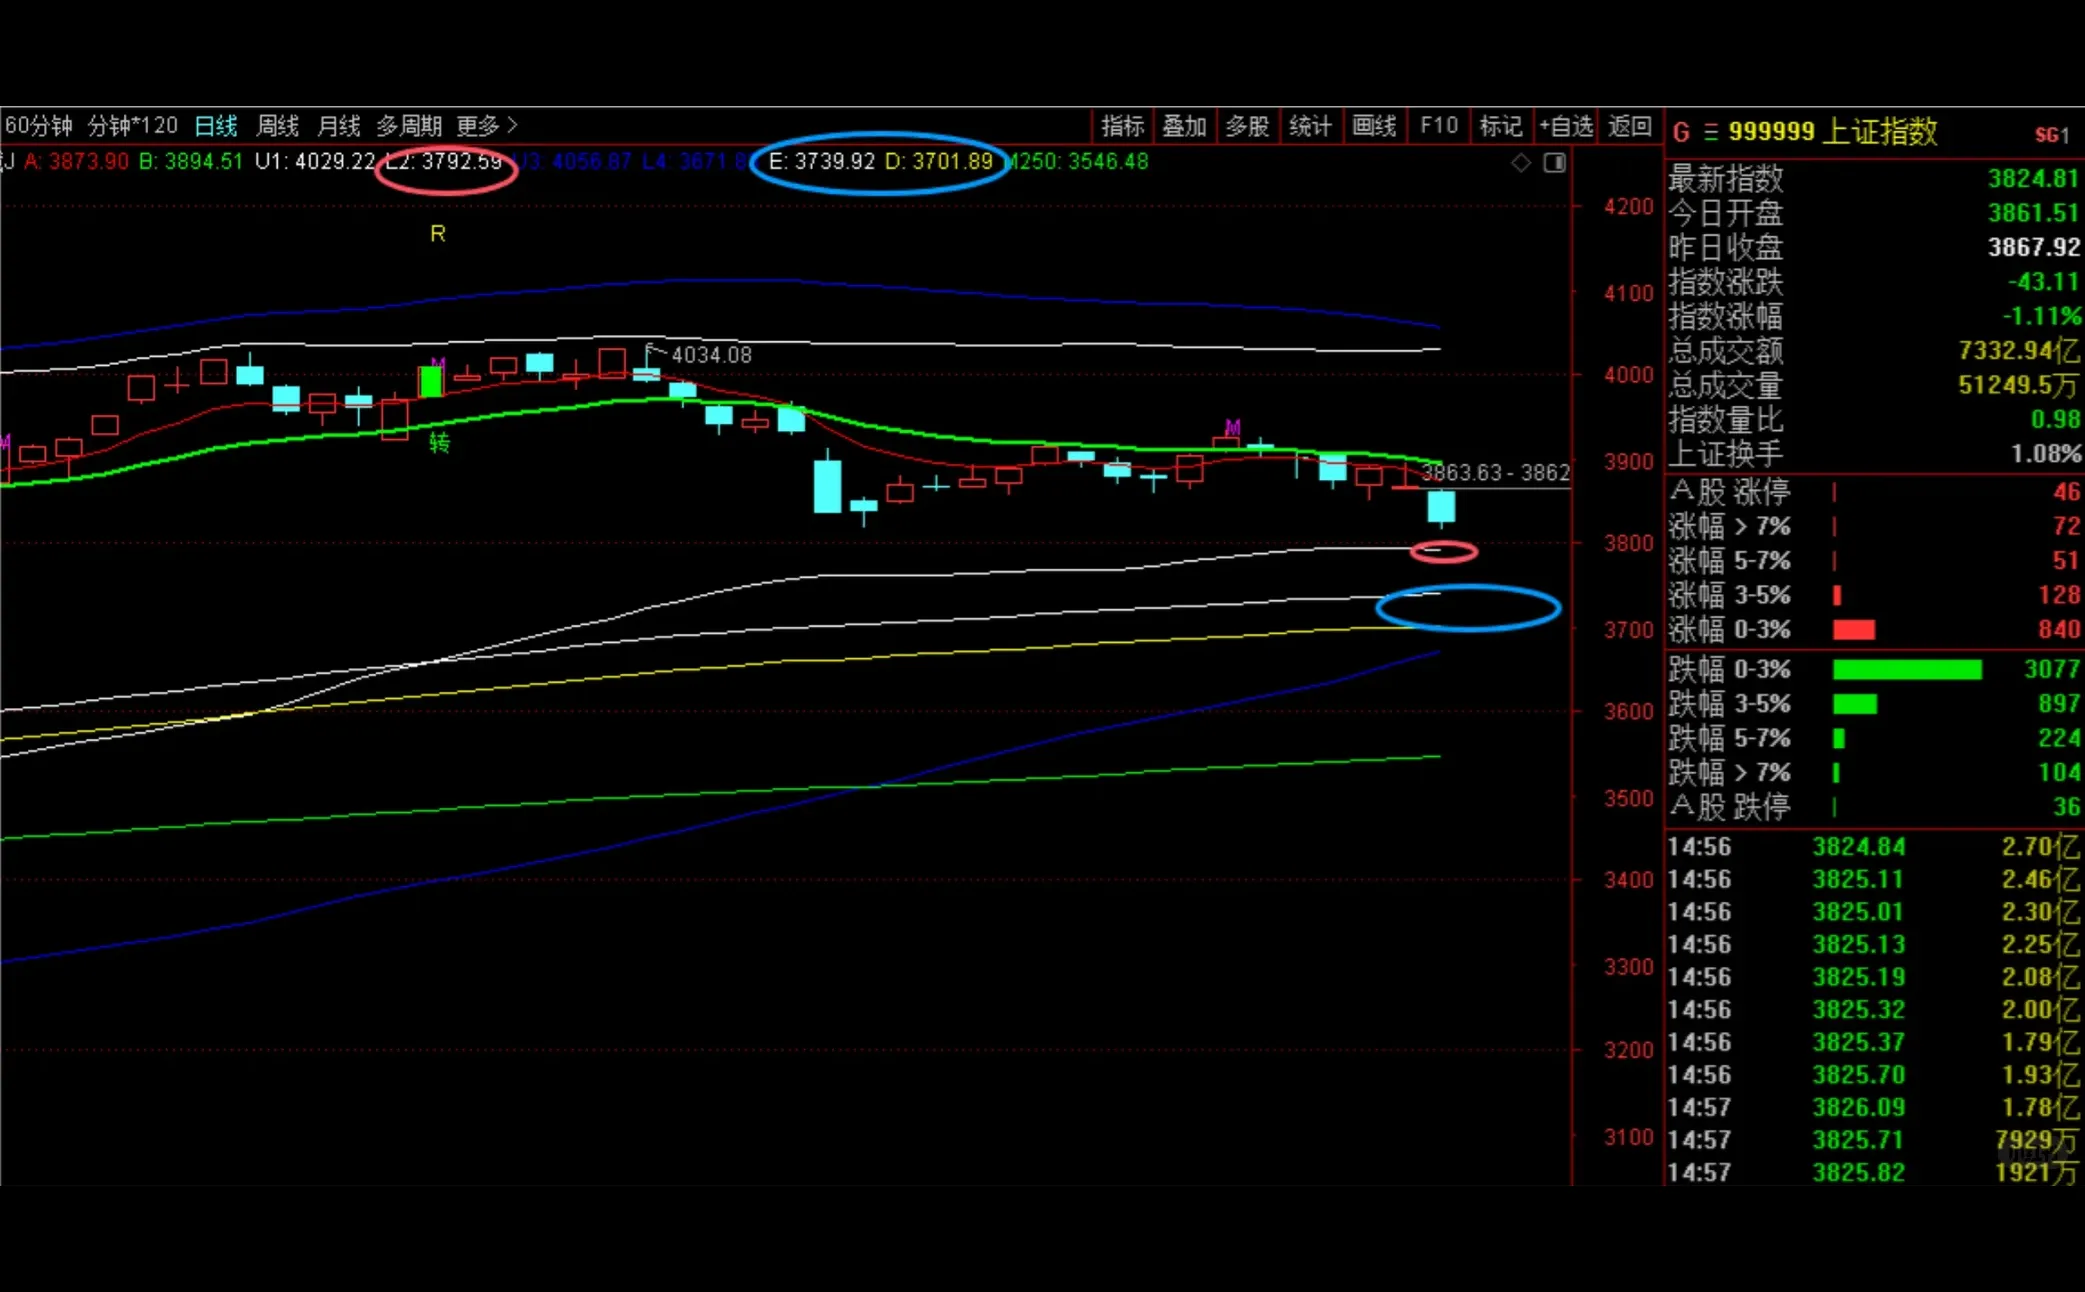Screen dimensions: 2085x1292
Task: Open the 多周期 multi-period option
Action: [409, 126]
